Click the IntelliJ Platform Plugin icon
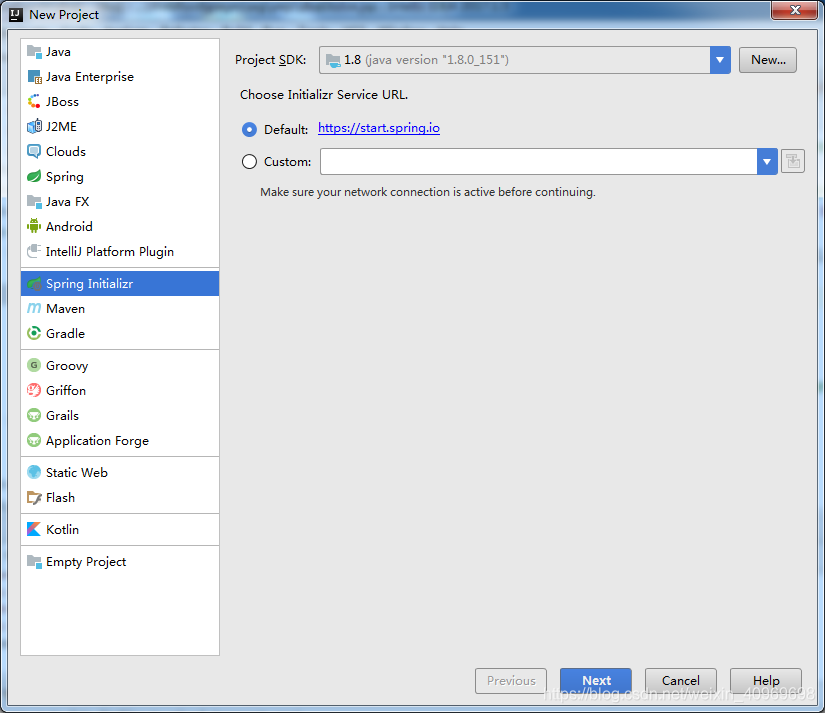 coord(34,251)
